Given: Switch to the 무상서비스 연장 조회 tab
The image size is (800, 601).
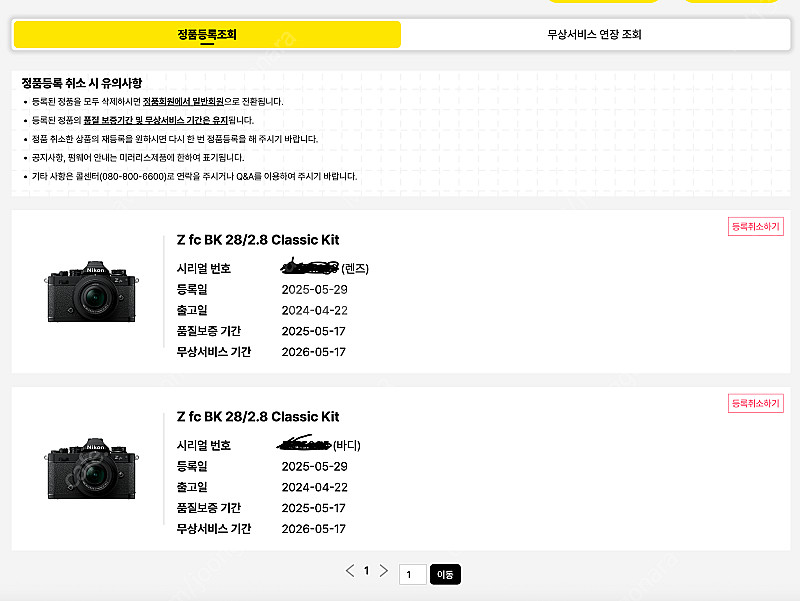Looking at the screenshot, I should point(594,35).
